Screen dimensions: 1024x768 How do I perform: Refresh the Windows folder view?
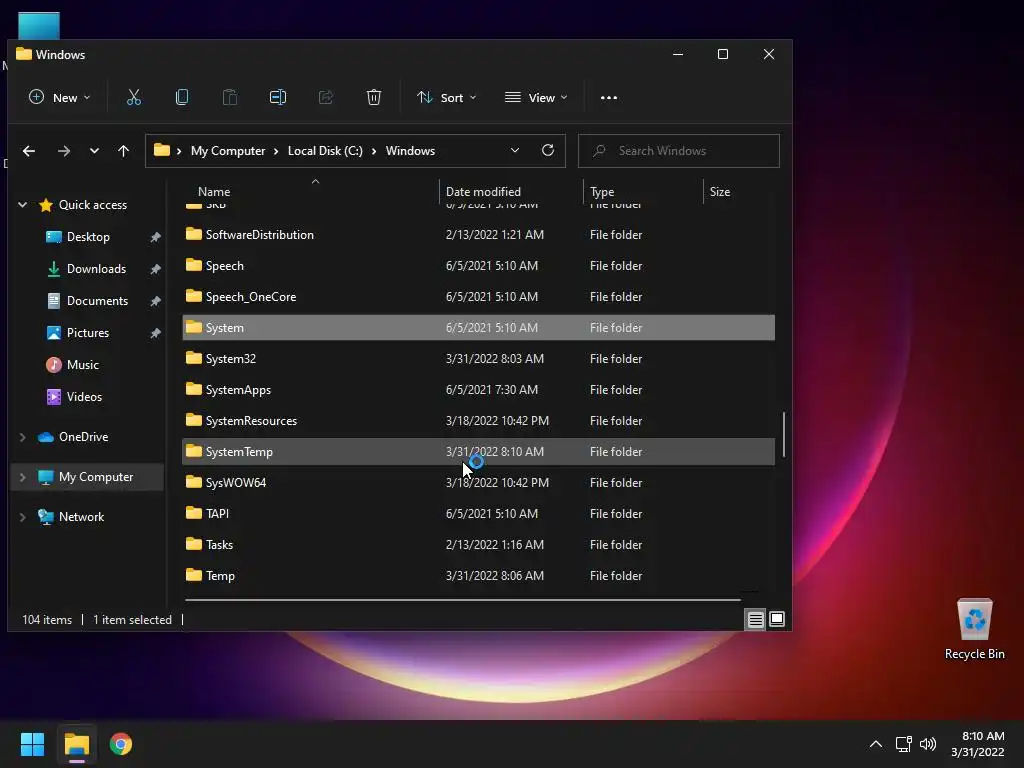pyautogui.click(x=548, y=150)
